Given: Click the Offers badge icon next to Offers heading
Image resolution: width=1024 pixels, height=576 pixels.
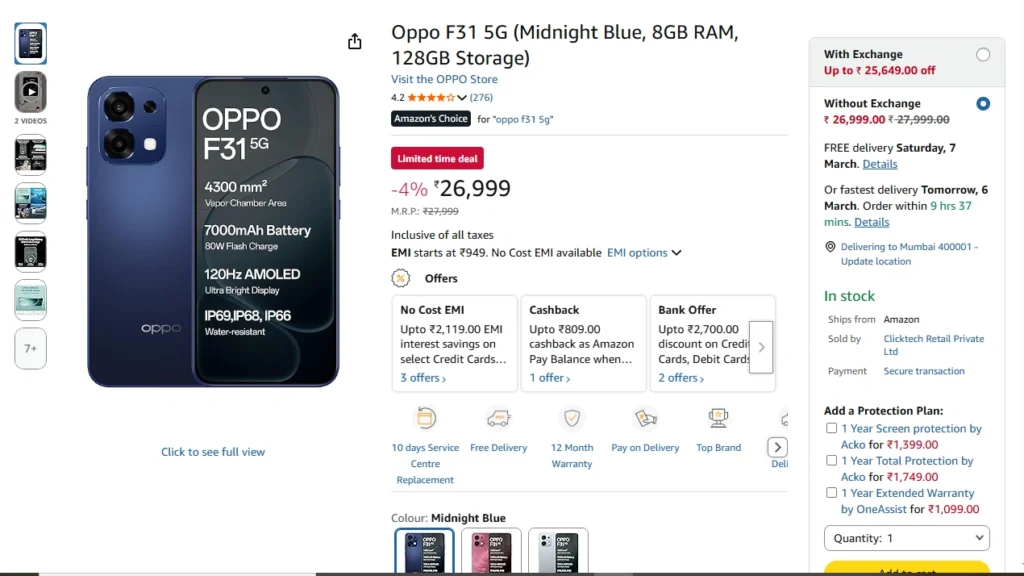Looking at the screenshot, I should (x=400, y=278).
